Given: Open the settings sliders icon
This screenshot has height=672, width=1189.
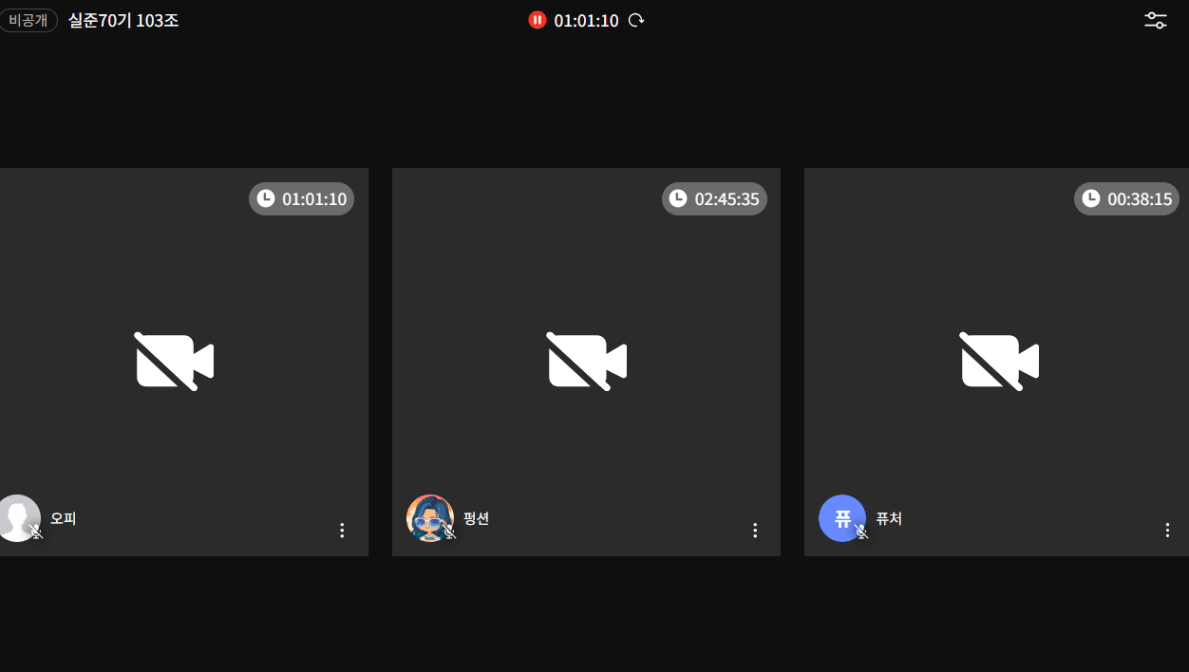Looking at the screenshot, I should coord(1155,20).
